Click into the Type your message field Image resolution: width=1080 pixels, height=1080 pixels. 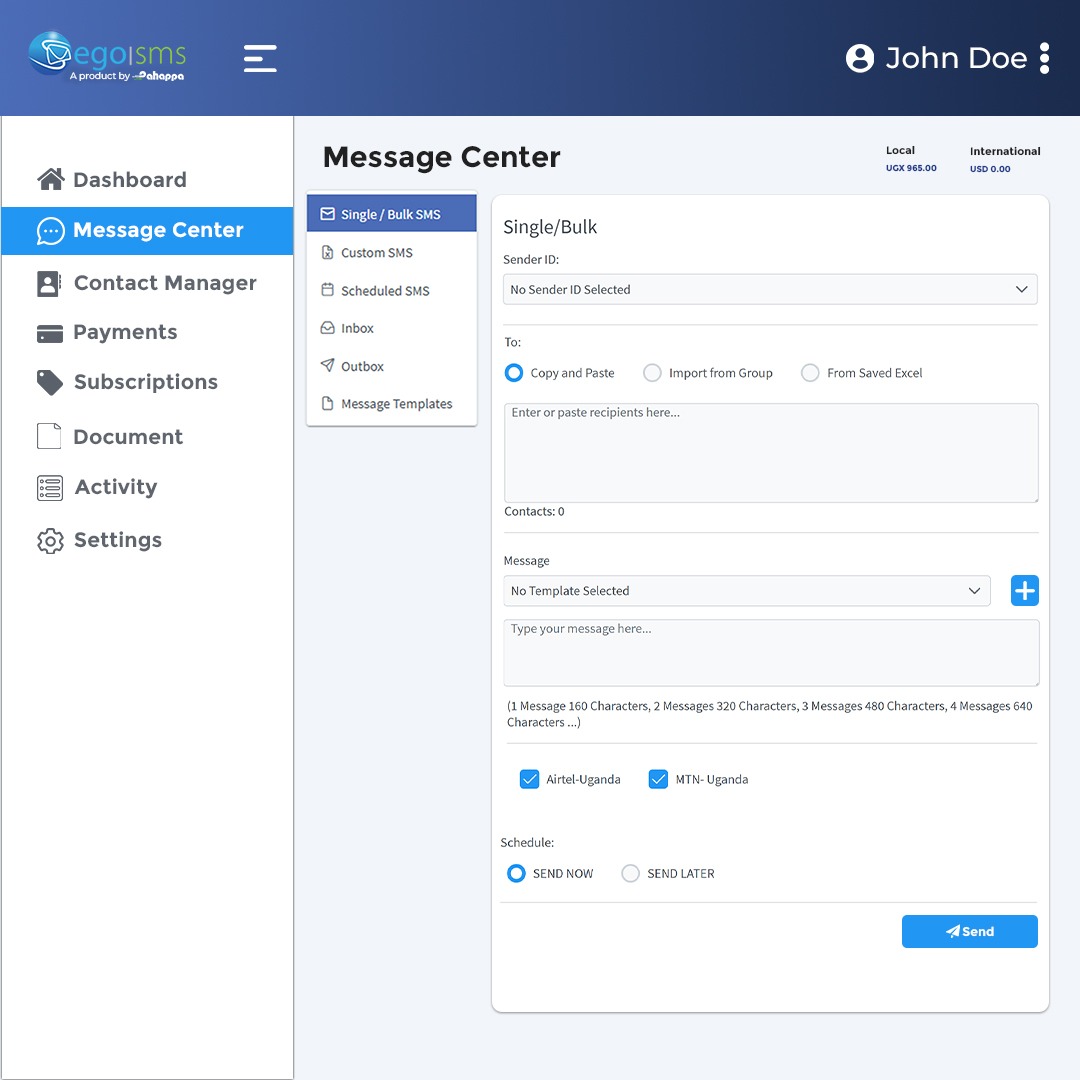click(x=771, y=652)
